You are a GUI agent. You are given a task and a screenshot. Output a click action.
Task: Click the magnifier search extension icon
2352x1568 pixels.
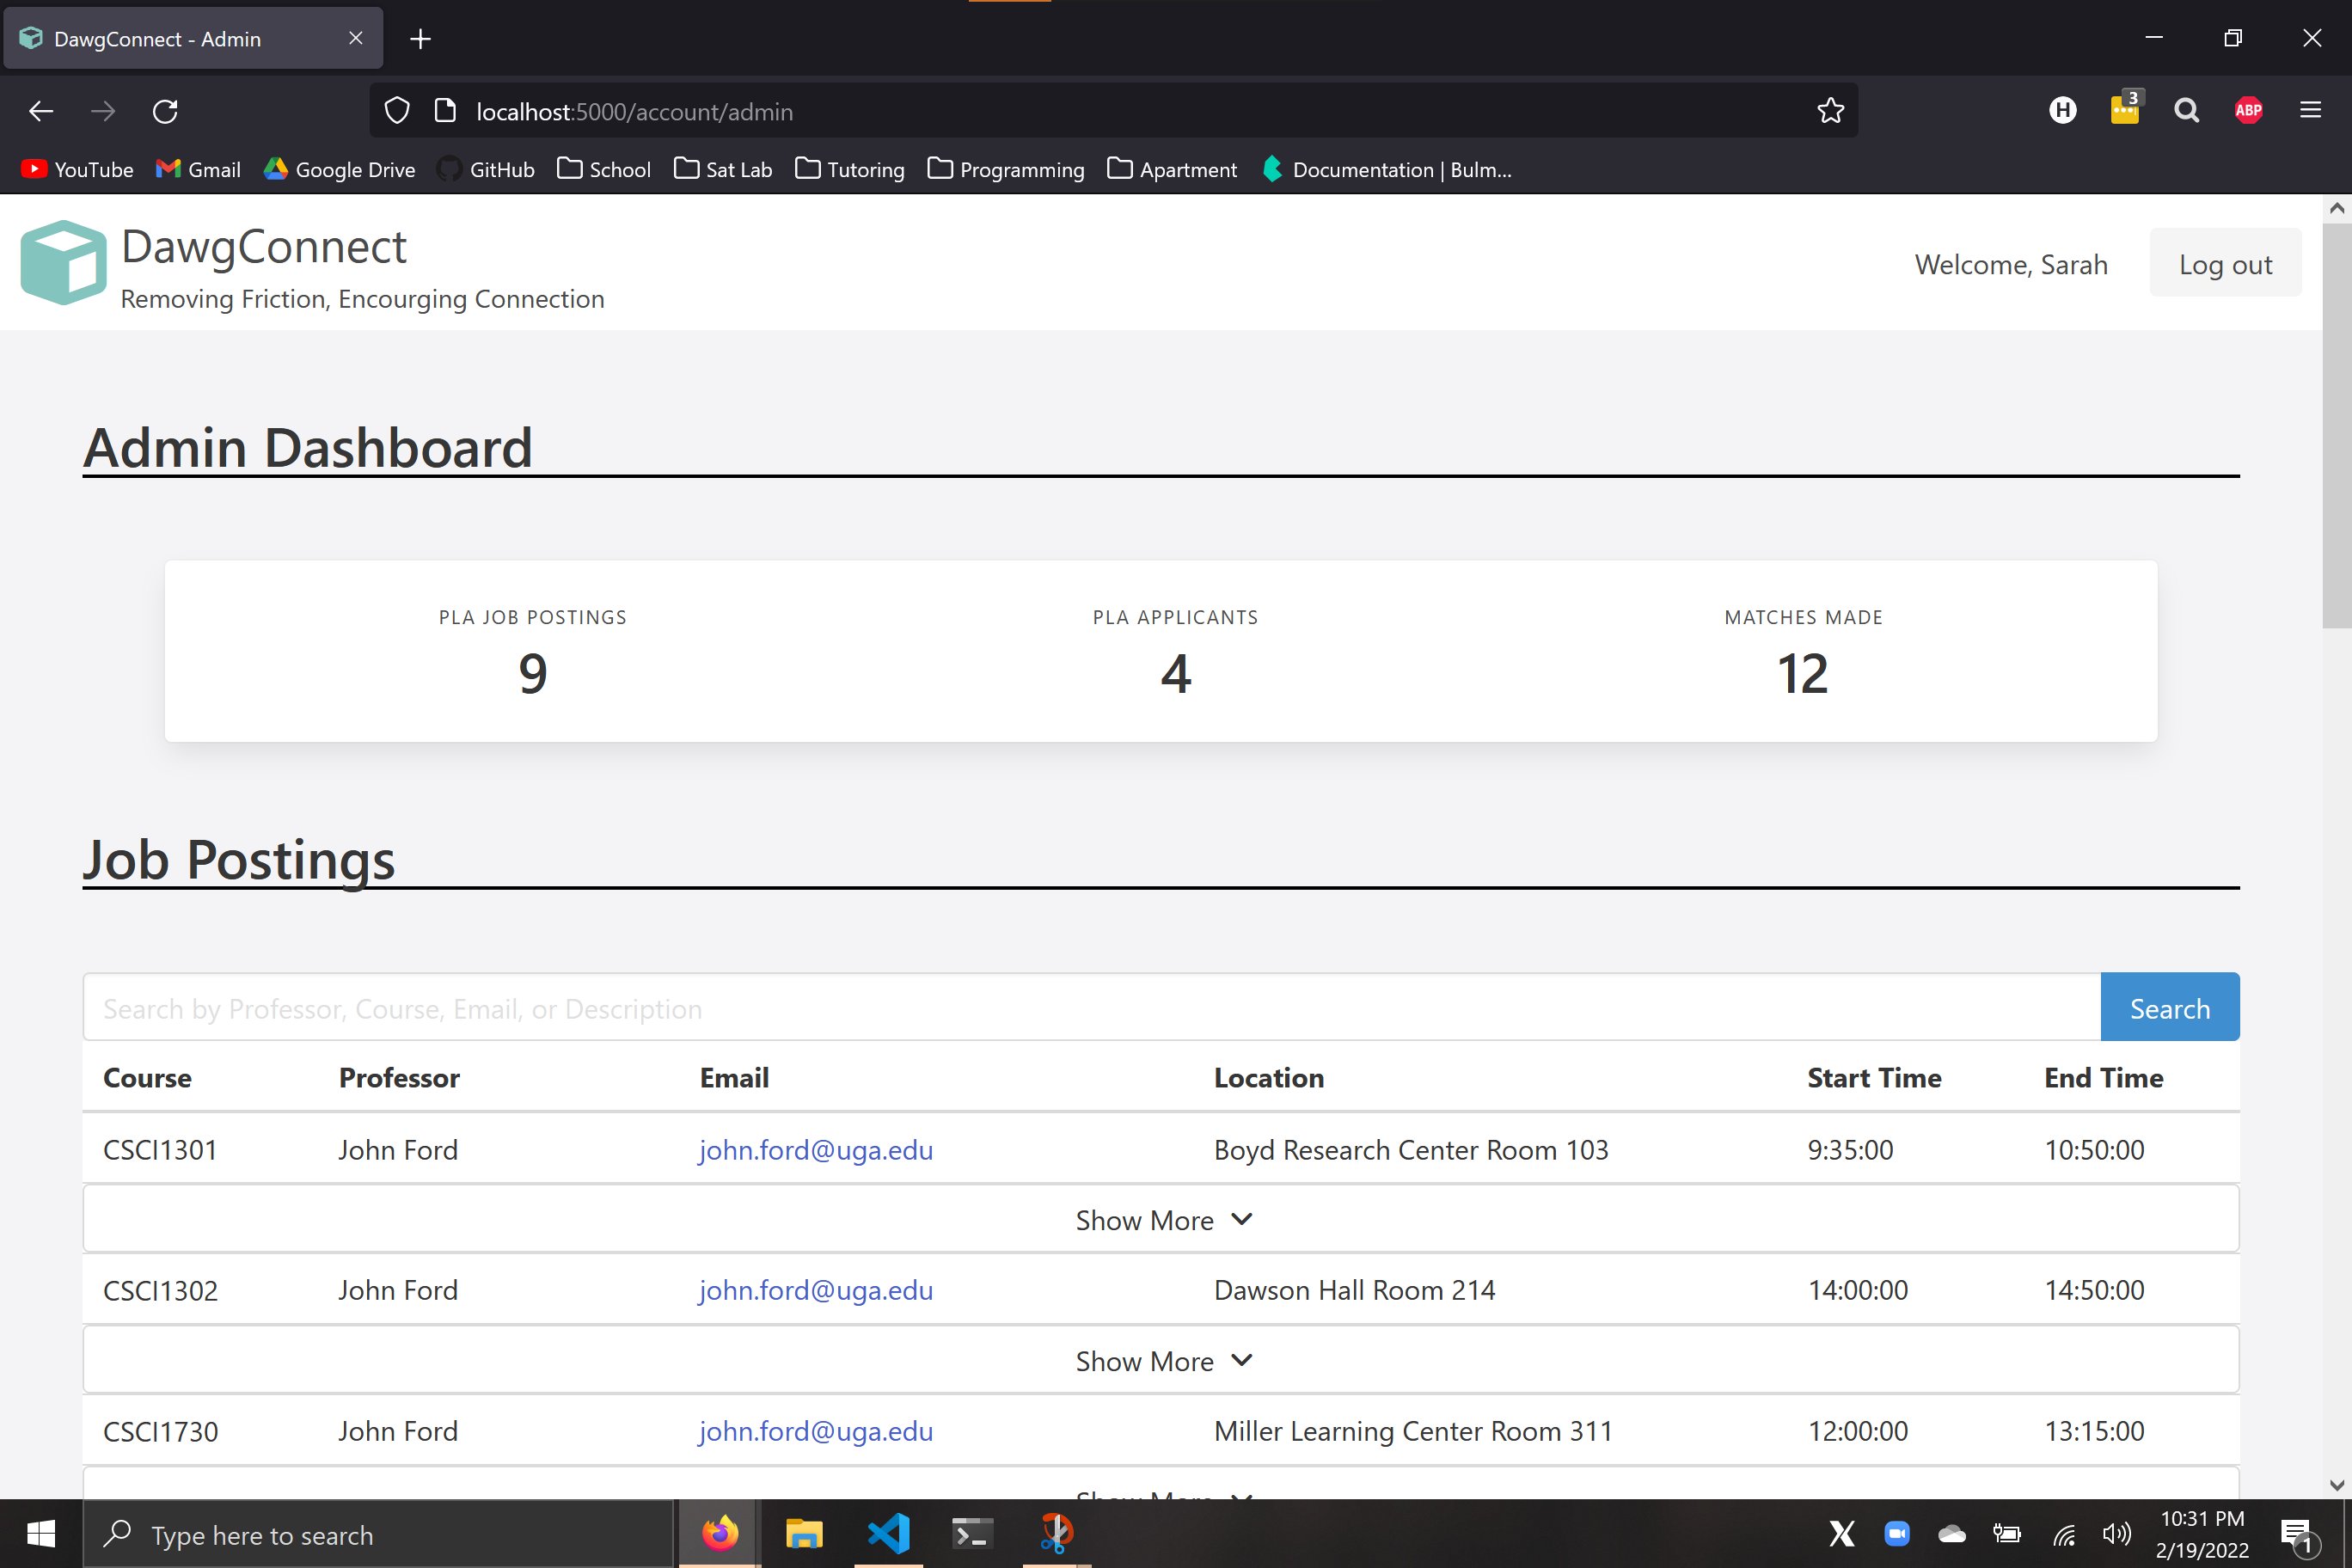2186,111
